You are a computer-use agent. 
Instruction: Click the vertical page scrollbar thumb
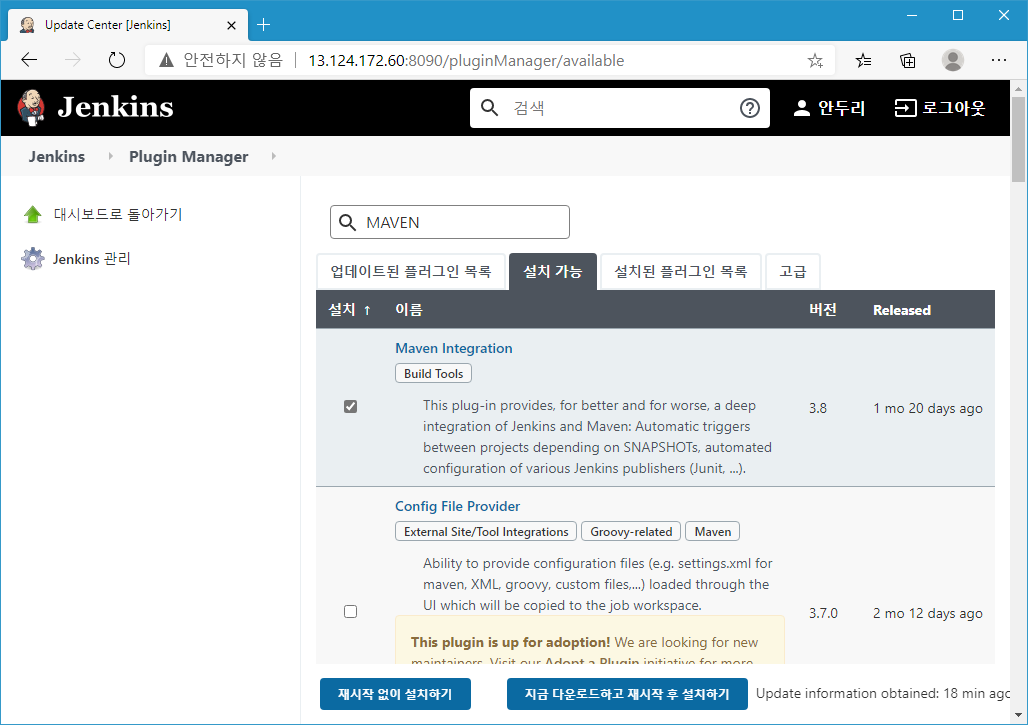click(1018, 139)
